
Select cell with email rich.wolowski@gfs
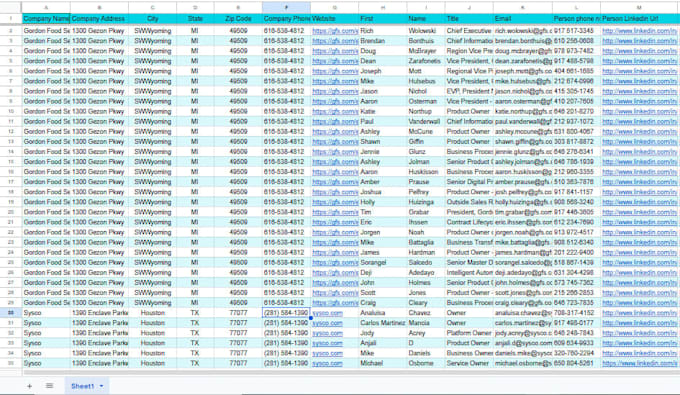(523, 31)
